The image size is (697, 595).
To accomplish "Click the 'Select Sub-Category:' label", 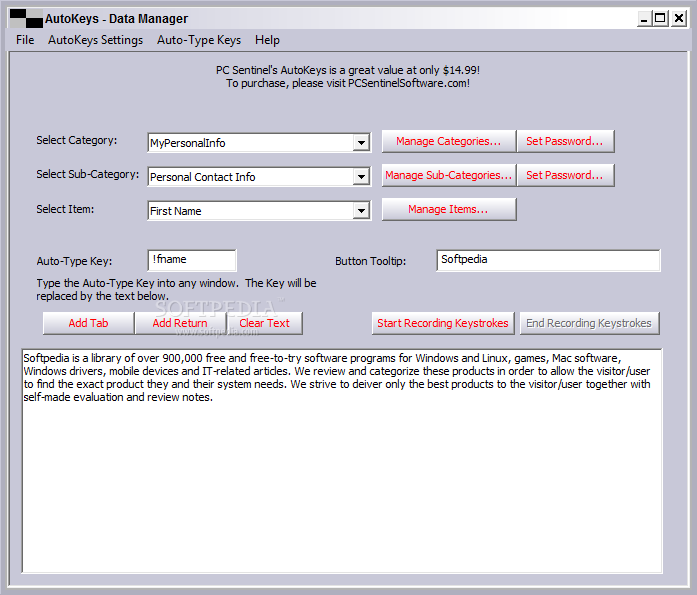I will (x=88, y=174).
